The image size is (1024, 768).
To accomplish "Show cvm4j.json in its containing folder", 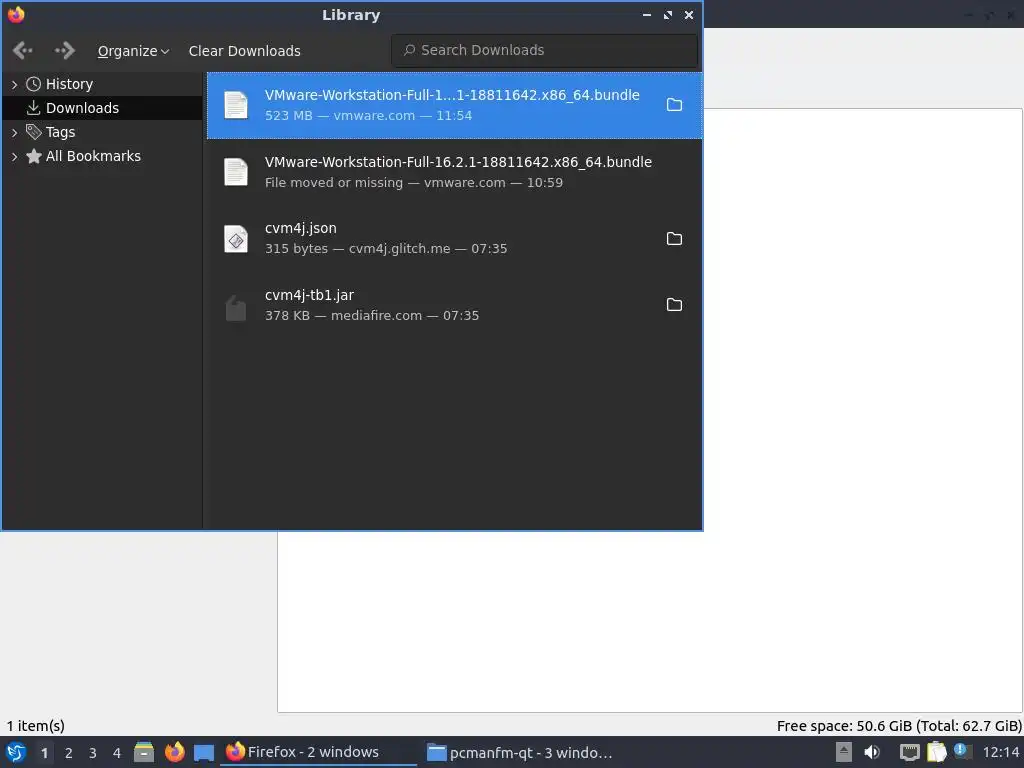I will coord(674,238).
